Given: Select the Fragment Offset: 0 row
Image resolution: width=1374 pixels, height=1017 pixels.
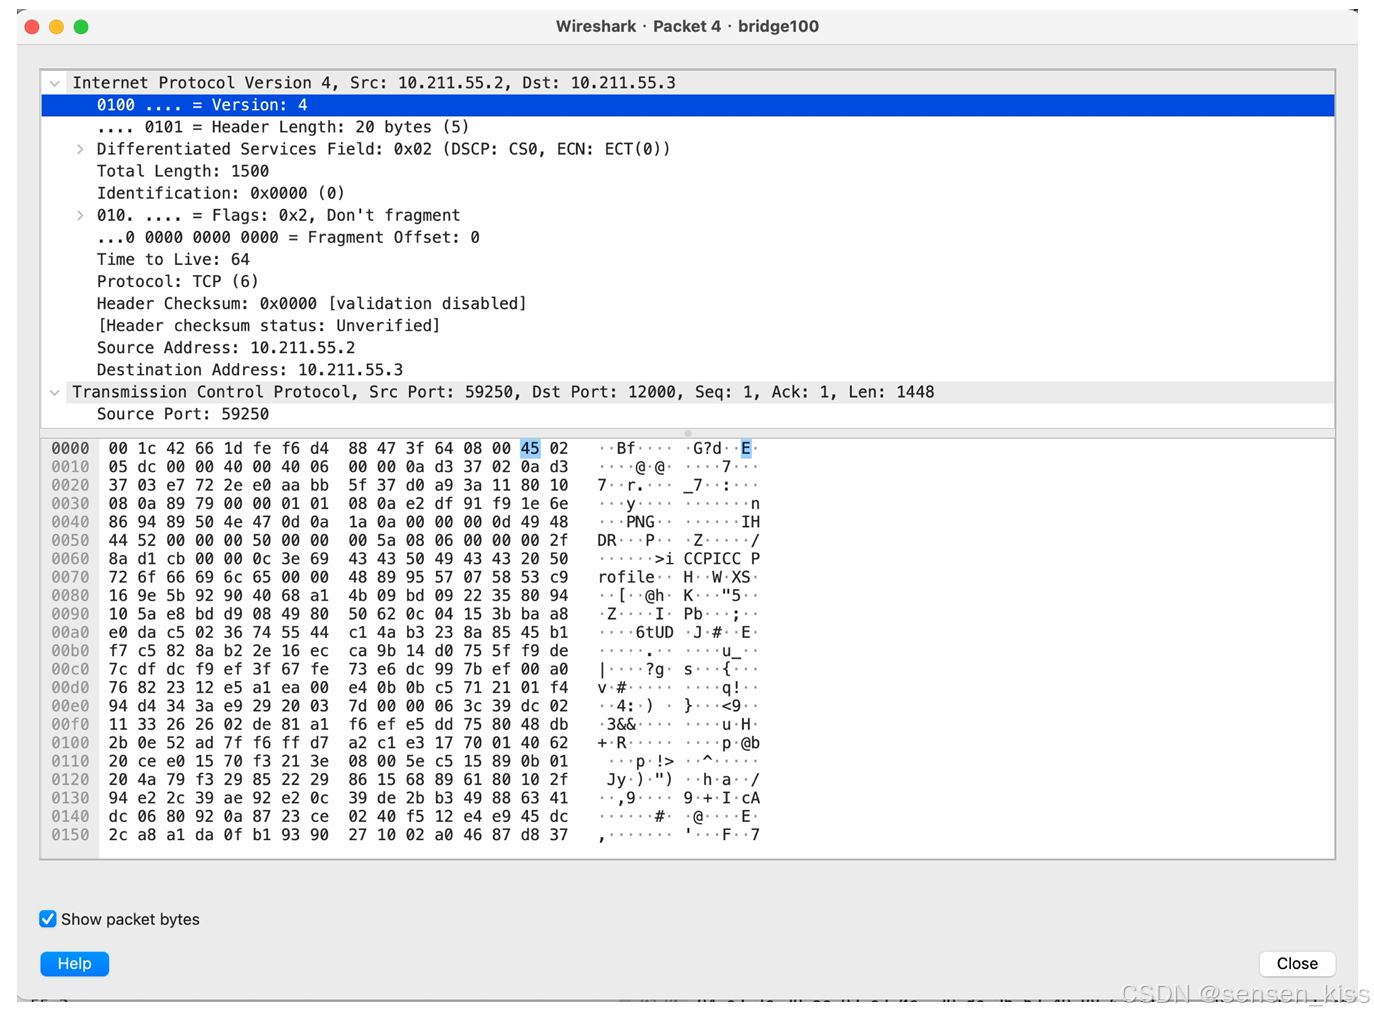Looking at the screenshot, I should [688, 237].
